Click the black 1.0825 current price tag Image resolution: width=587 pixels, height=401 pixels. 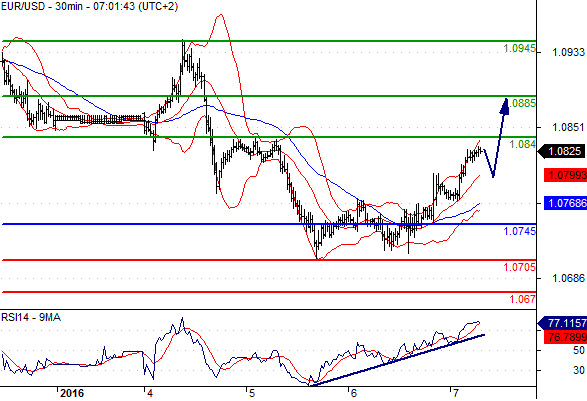(562, 151)
